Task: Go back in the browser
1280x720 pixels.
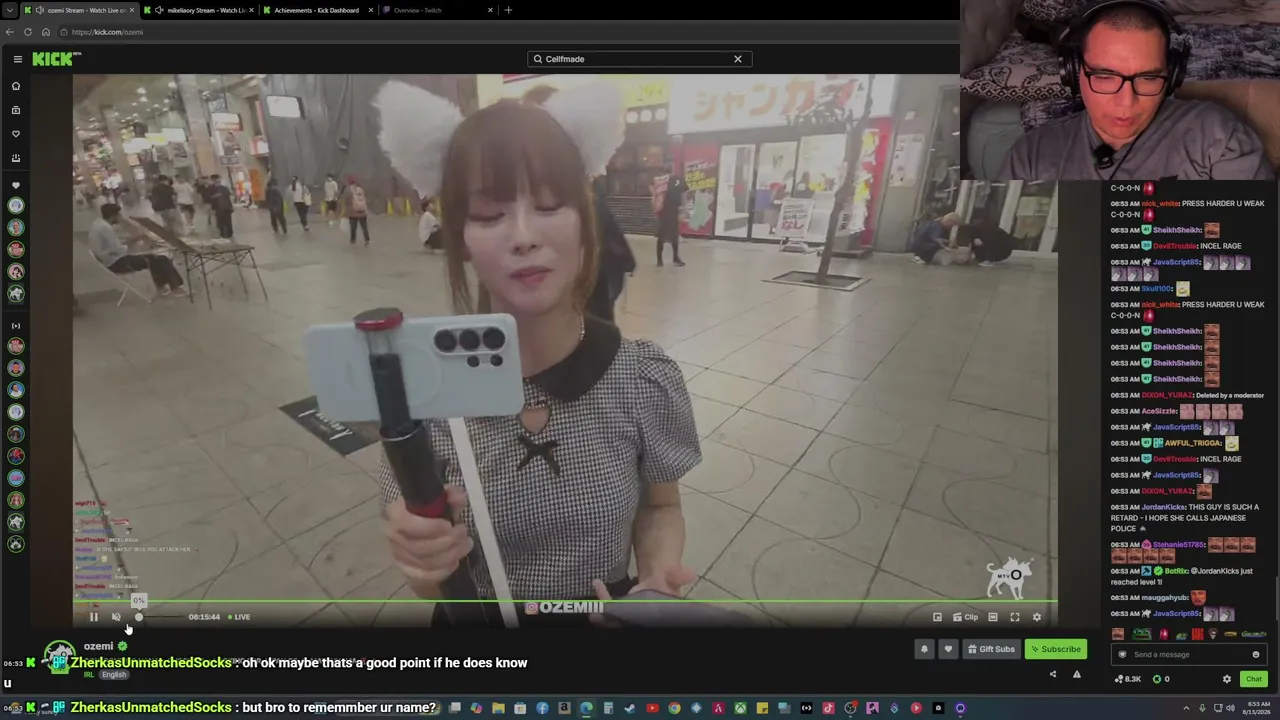Action: [x=10, y=32]
